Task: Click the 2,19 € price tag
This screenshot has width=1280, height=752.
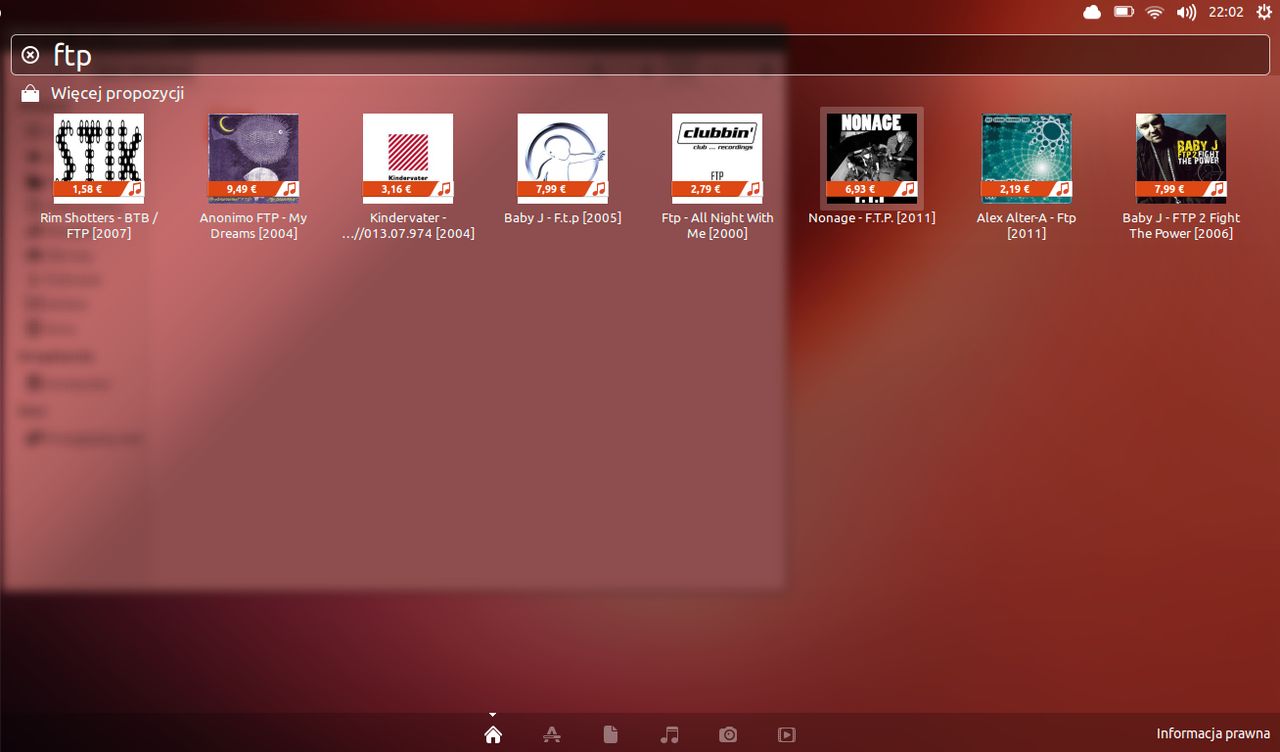Action: click(1015, 188)
